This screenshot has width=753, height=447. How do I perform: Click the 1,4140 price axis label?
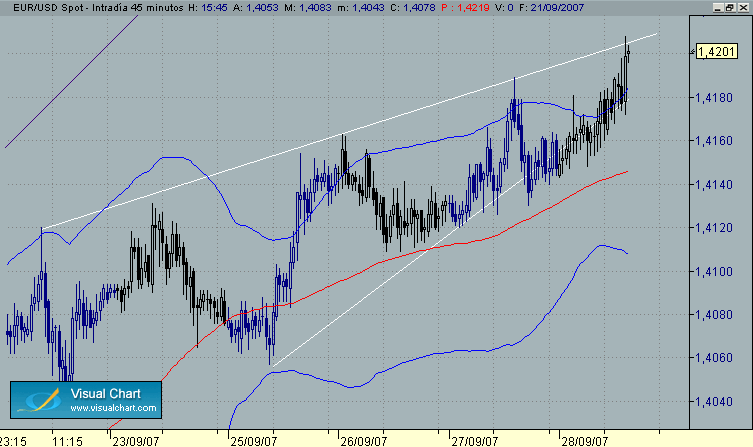point(714,184)
